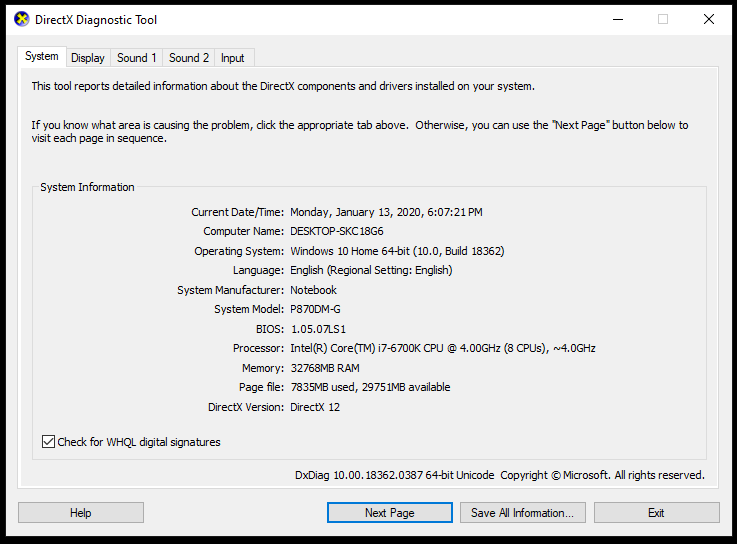The width and height of the screenshot is (737, 544).
Task: Minimize the DirectX Diagnostic Tool window
Action: click(618, 19)
